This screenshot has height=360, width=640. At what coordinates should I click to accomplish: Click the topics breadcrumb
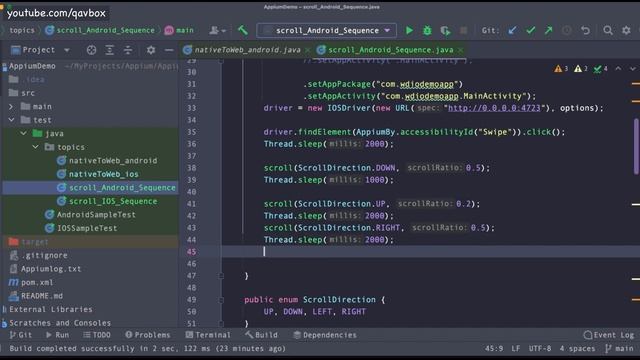pyautogui.click(x=22, y=30)
